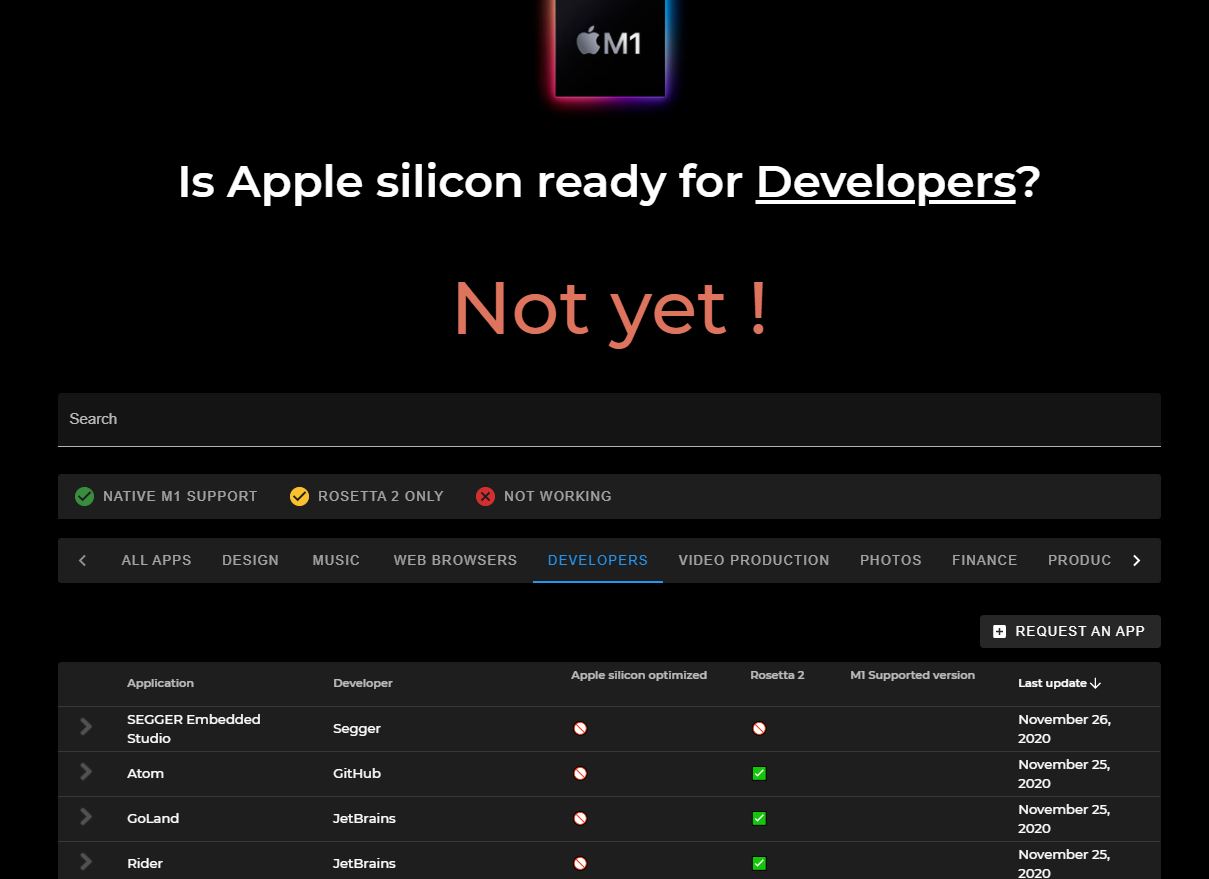Viewport: 1209px width, 879px height.
Task: Click the green Native M1 Support check icon
Action: tap(84, 496)
